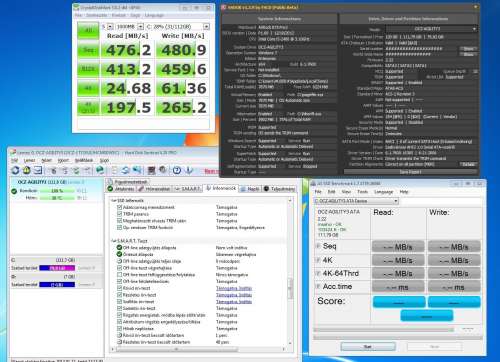500x362 pixels.
Task: Select the Információk tab
Action: [221, 188]
